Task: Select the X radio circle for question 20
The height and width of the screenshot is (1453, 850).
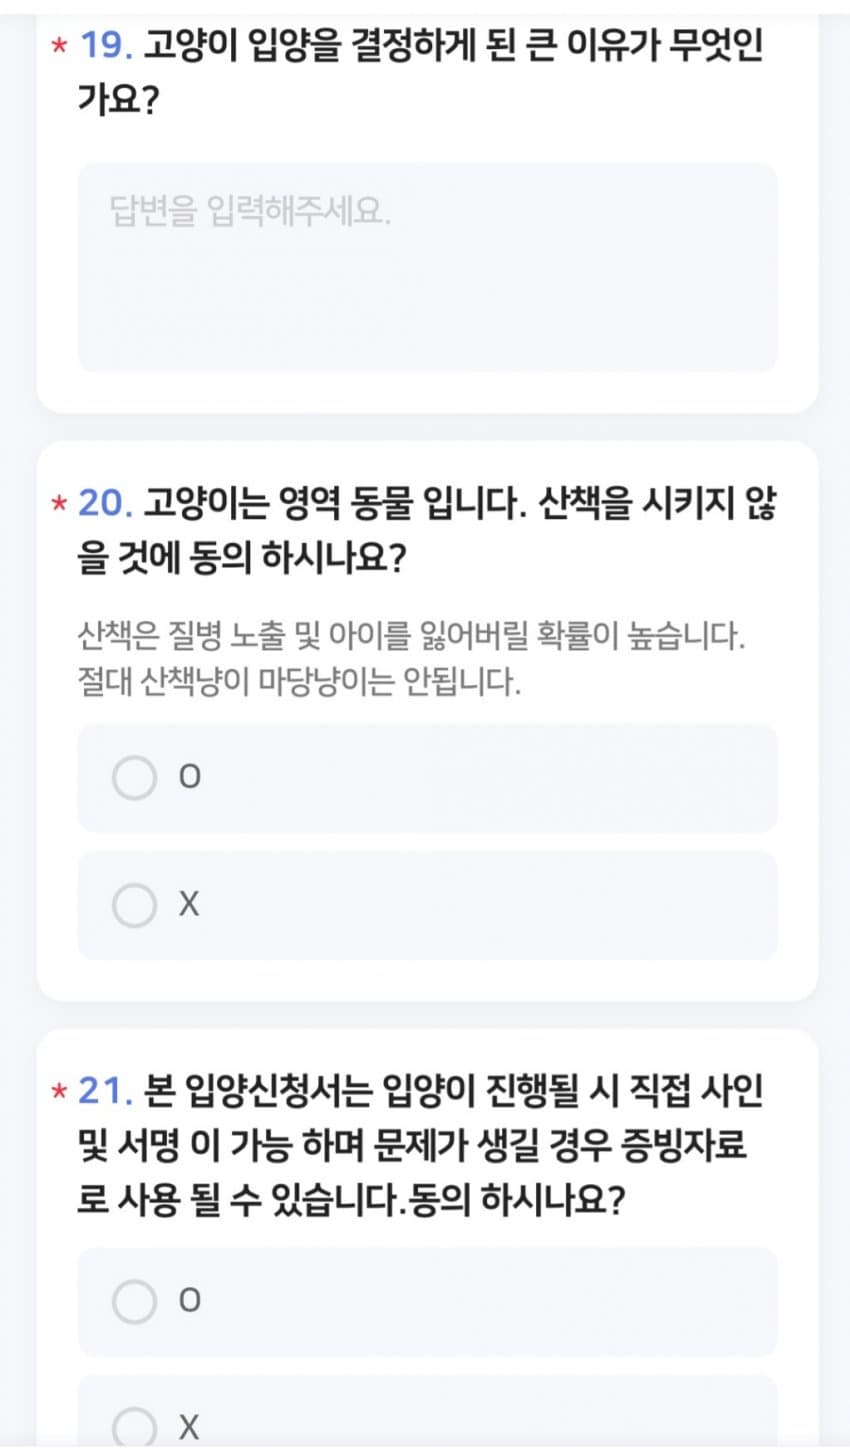Action: tap(134, 905)
